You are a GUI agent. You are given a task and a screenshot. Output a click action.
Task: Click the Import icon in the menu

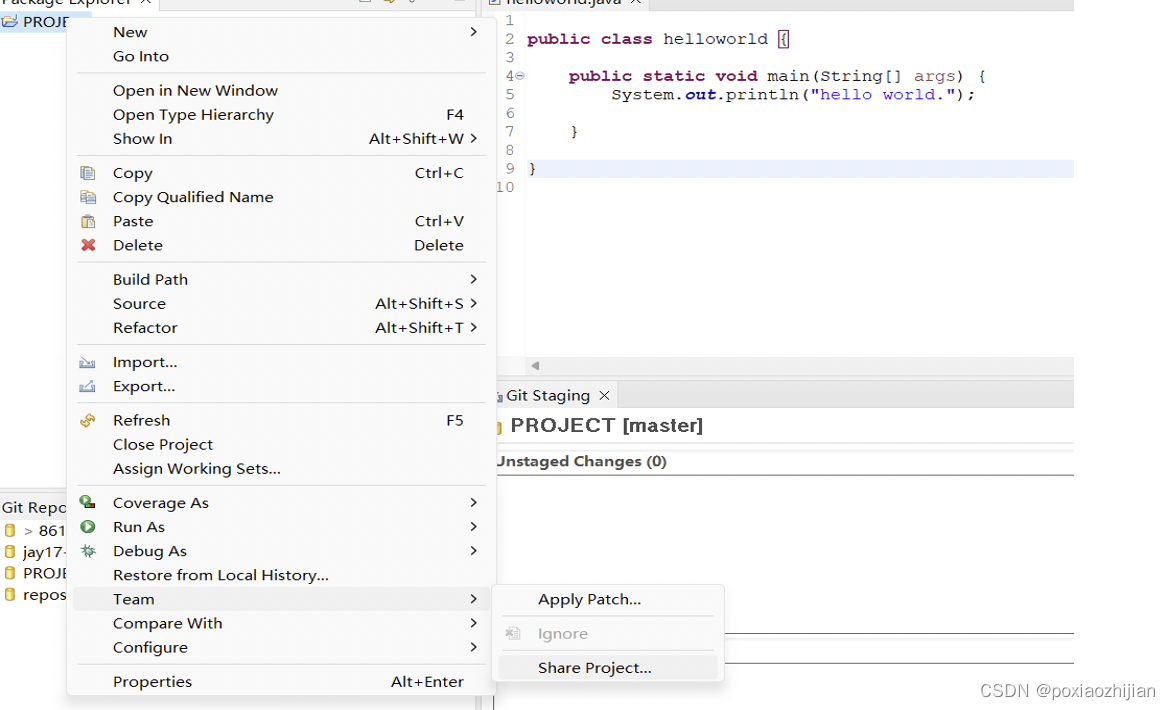click(x=88, y=362)
